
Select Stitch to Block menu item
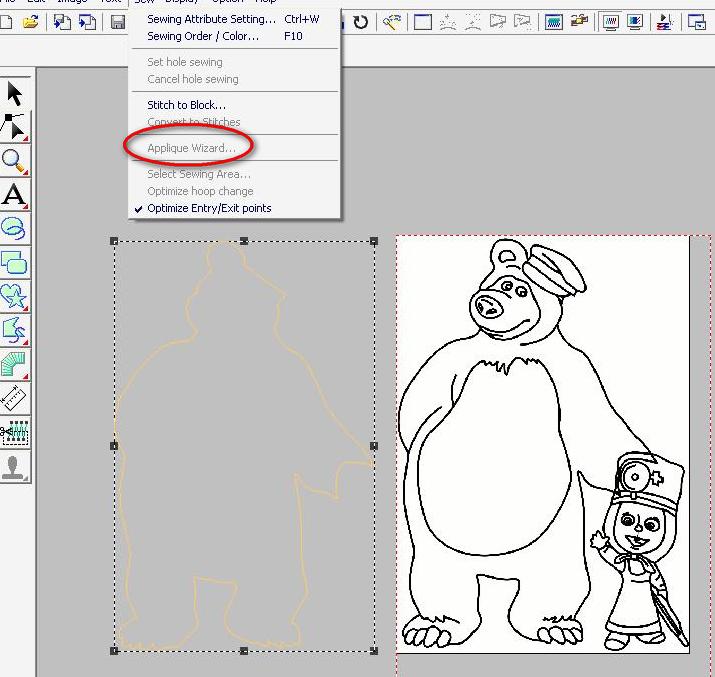[187, 105]
